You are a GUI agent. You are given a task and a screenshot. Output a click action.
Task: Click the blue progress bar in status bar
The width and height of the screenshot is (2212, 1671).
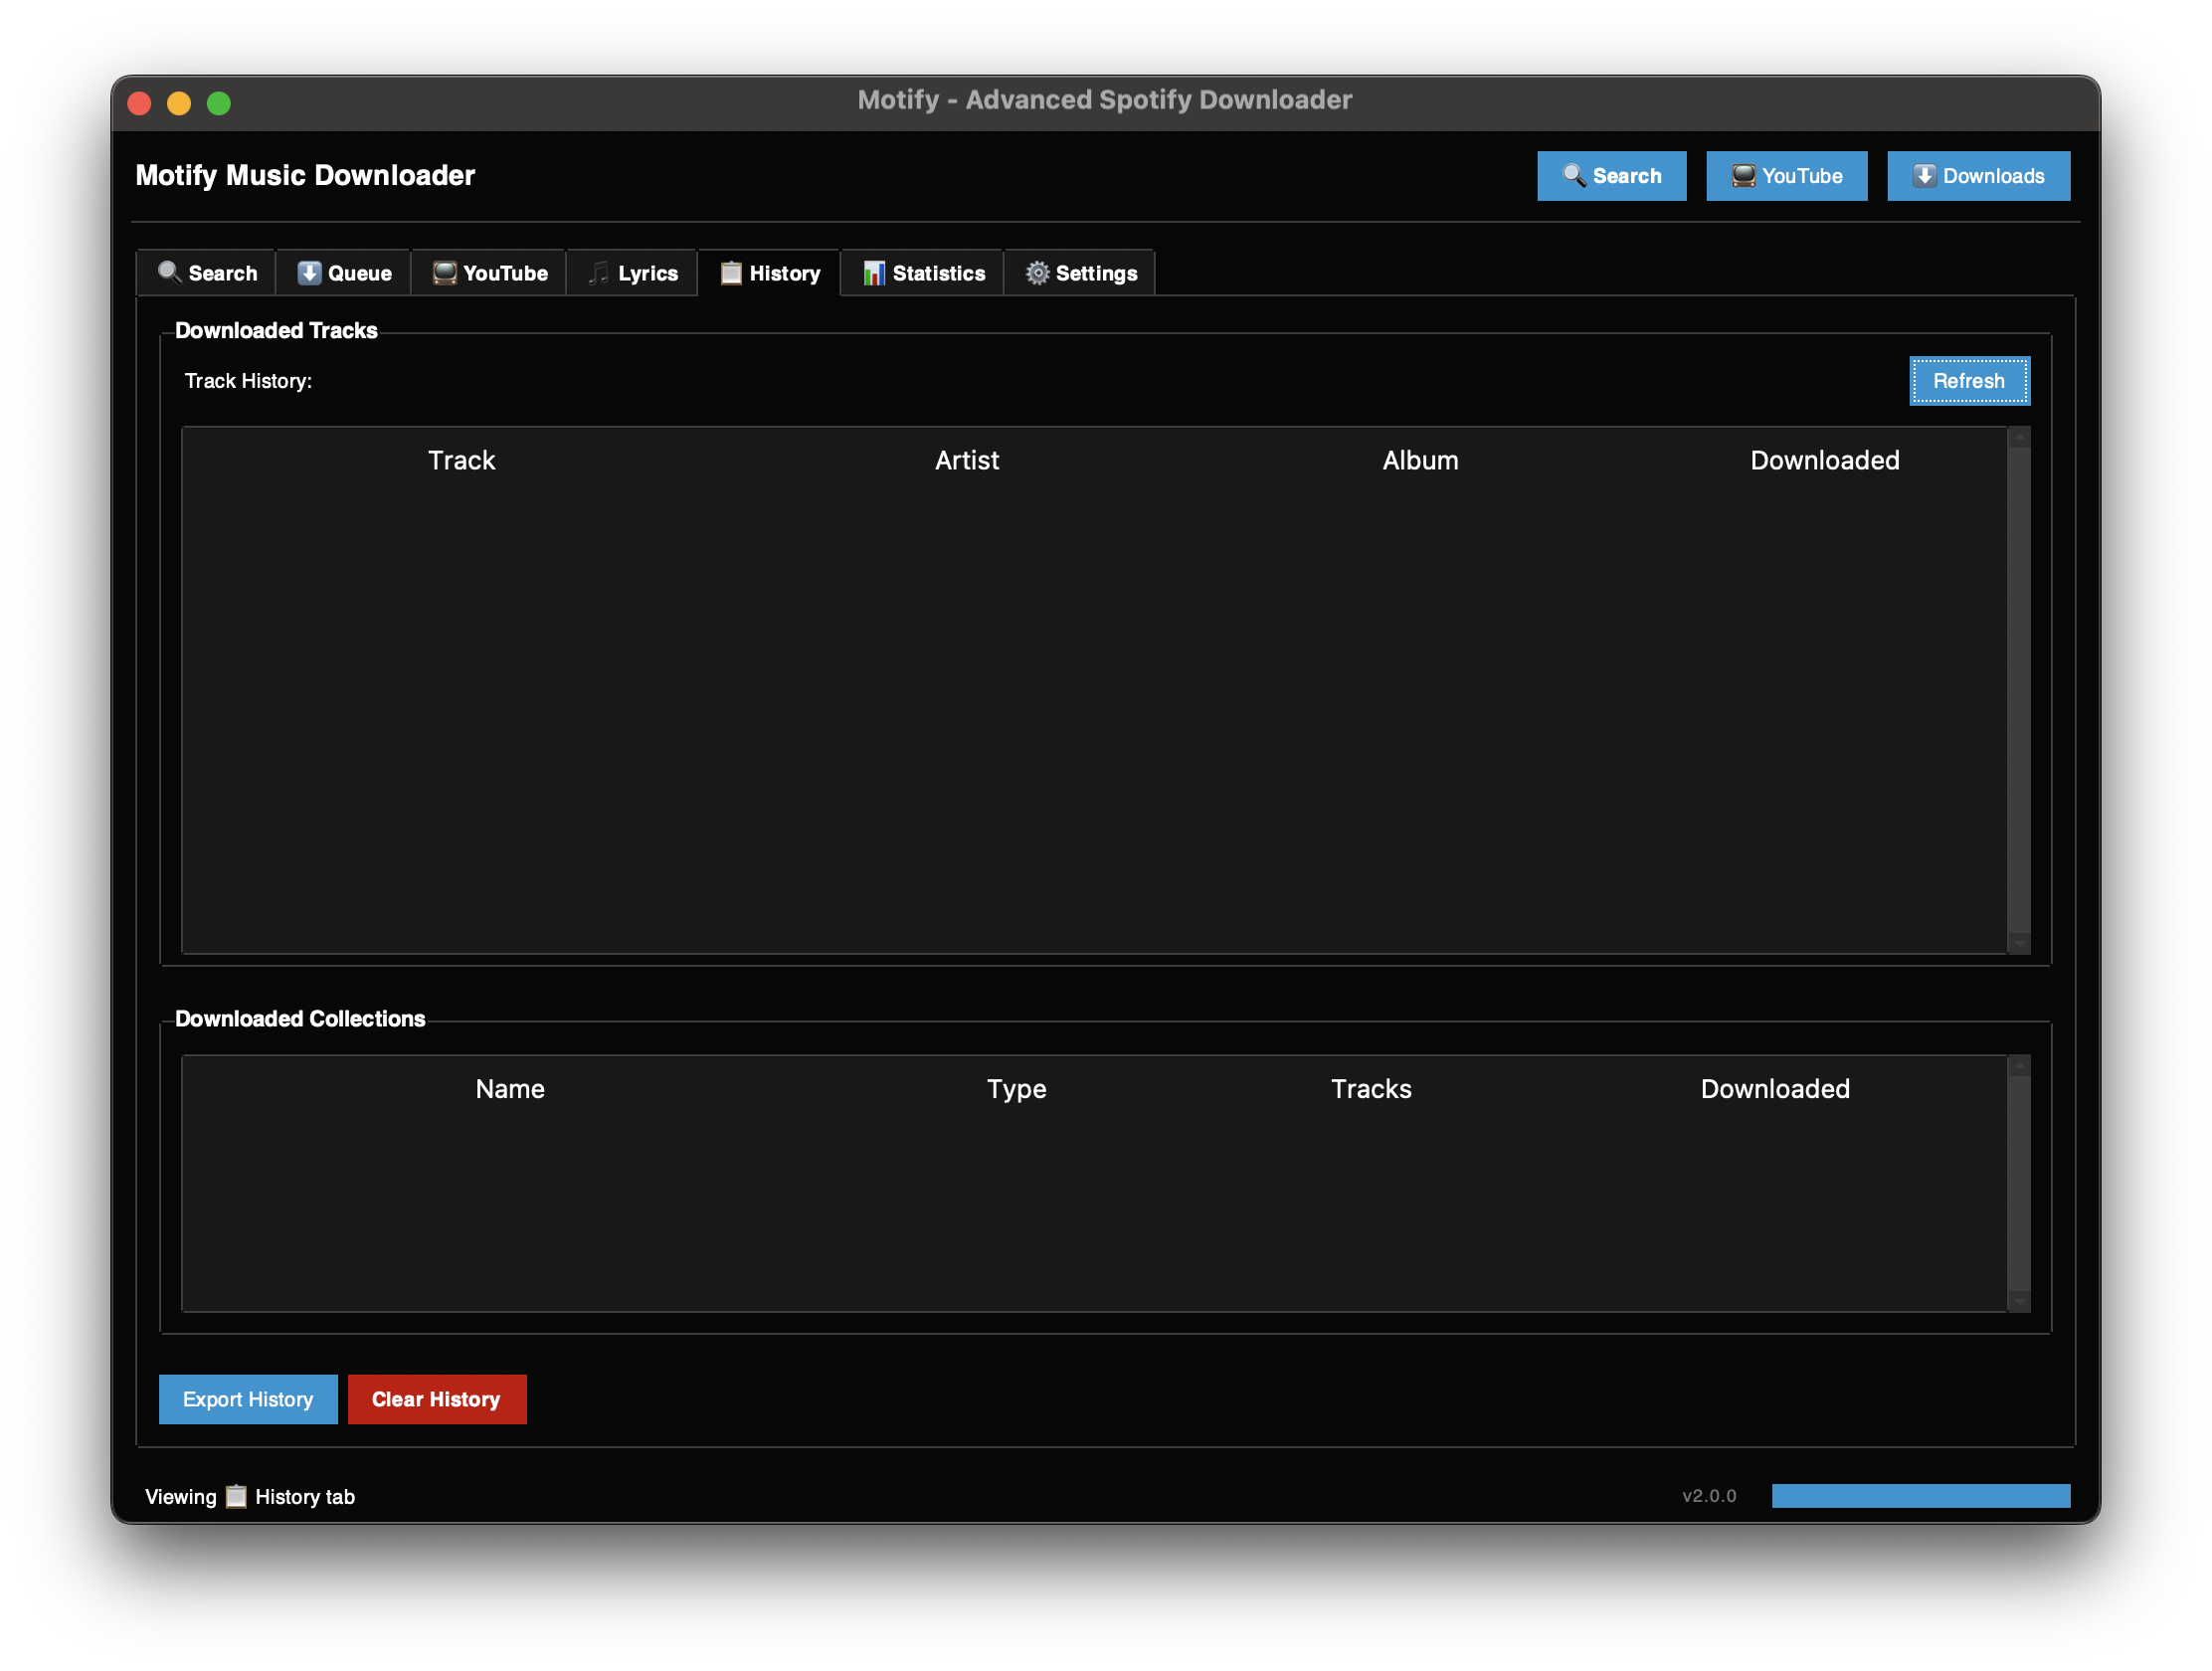click(1921, 1496)
